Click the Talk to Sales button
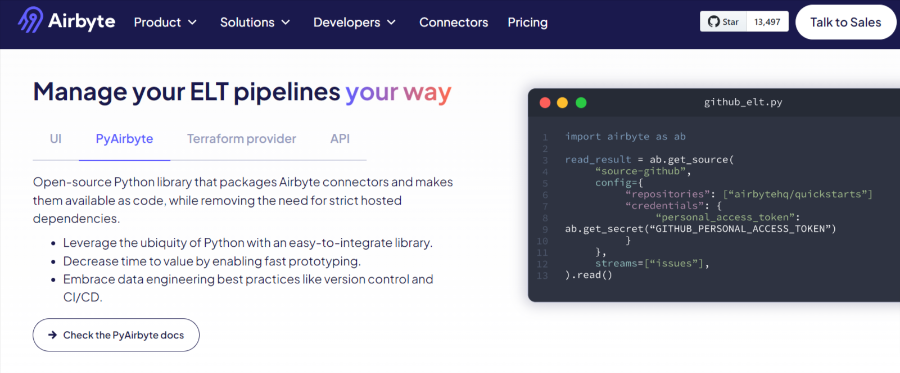This screenshot has width=900, height=373. click(845, 22)
